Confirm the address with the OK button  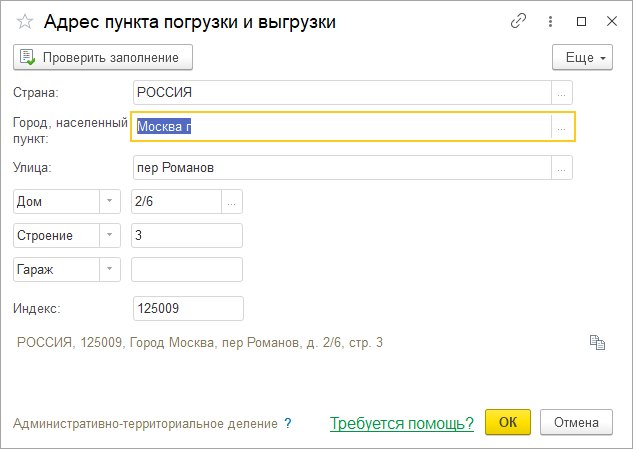507,422
